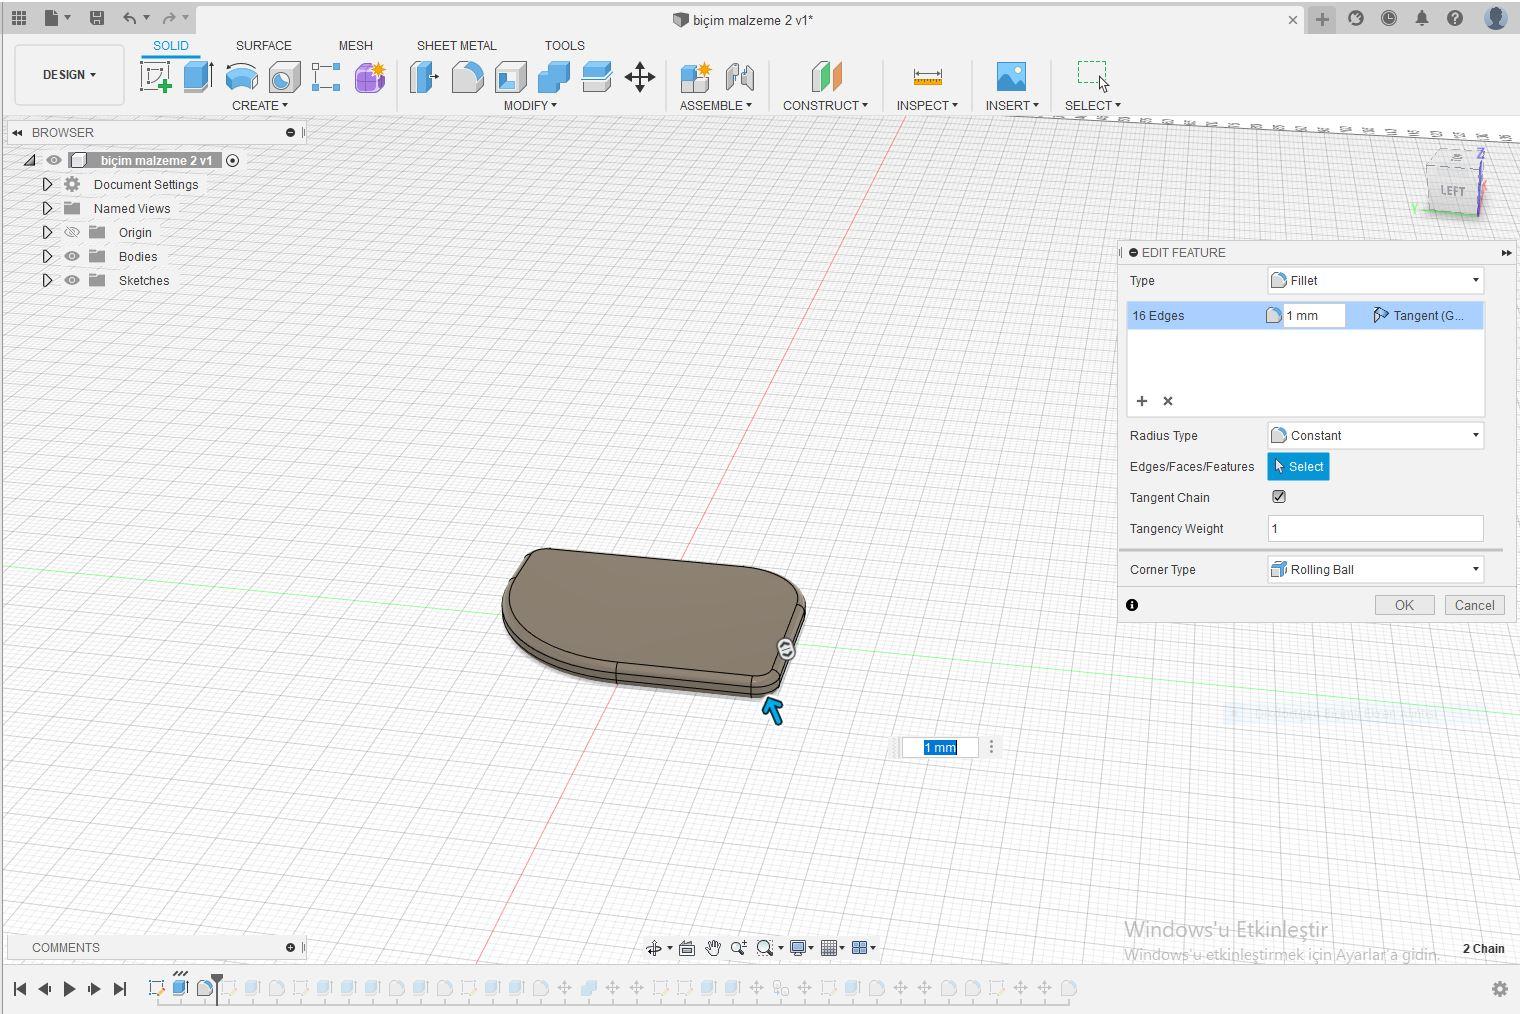The image size is (1520, 1014).
Task: Open the notifications bell
Action: 1421,18
